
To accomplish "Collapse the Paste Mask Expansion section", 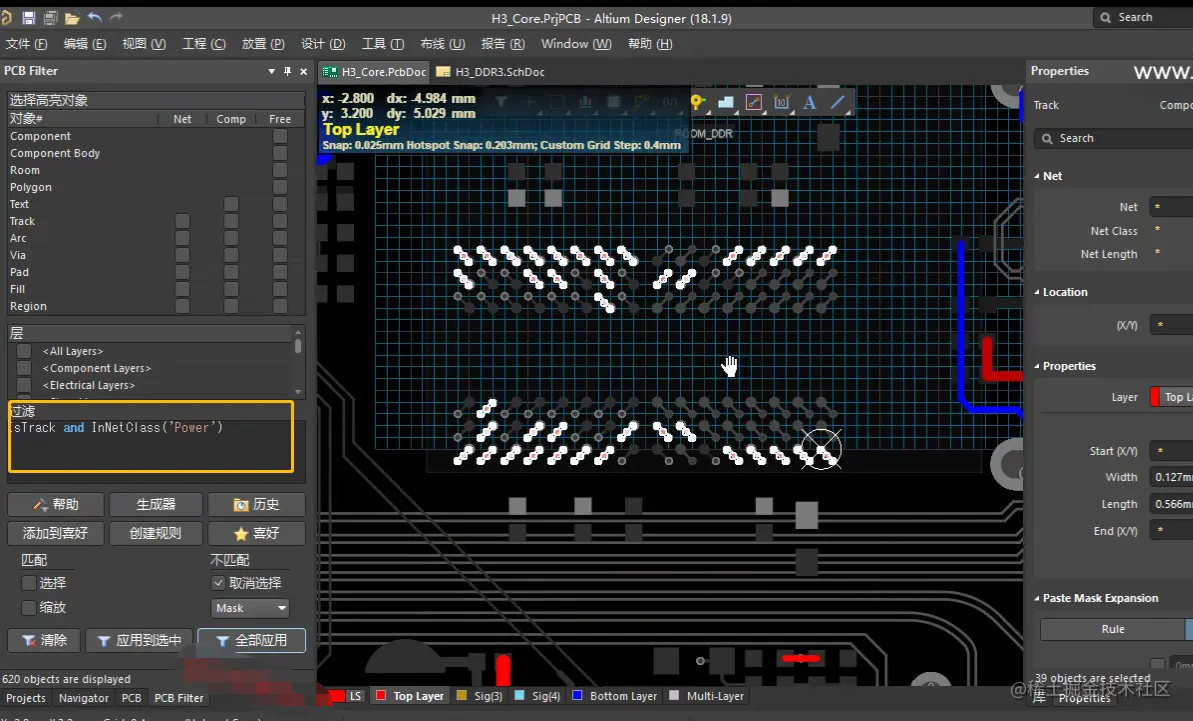I will pos(1037,597).
